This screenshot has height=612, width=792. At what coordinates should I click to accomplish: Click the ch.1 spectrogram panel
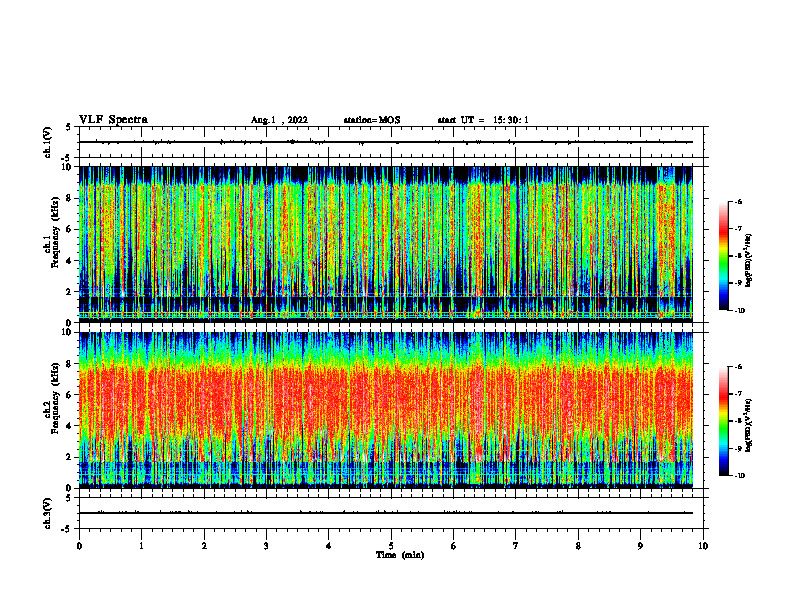coord(386,244)
